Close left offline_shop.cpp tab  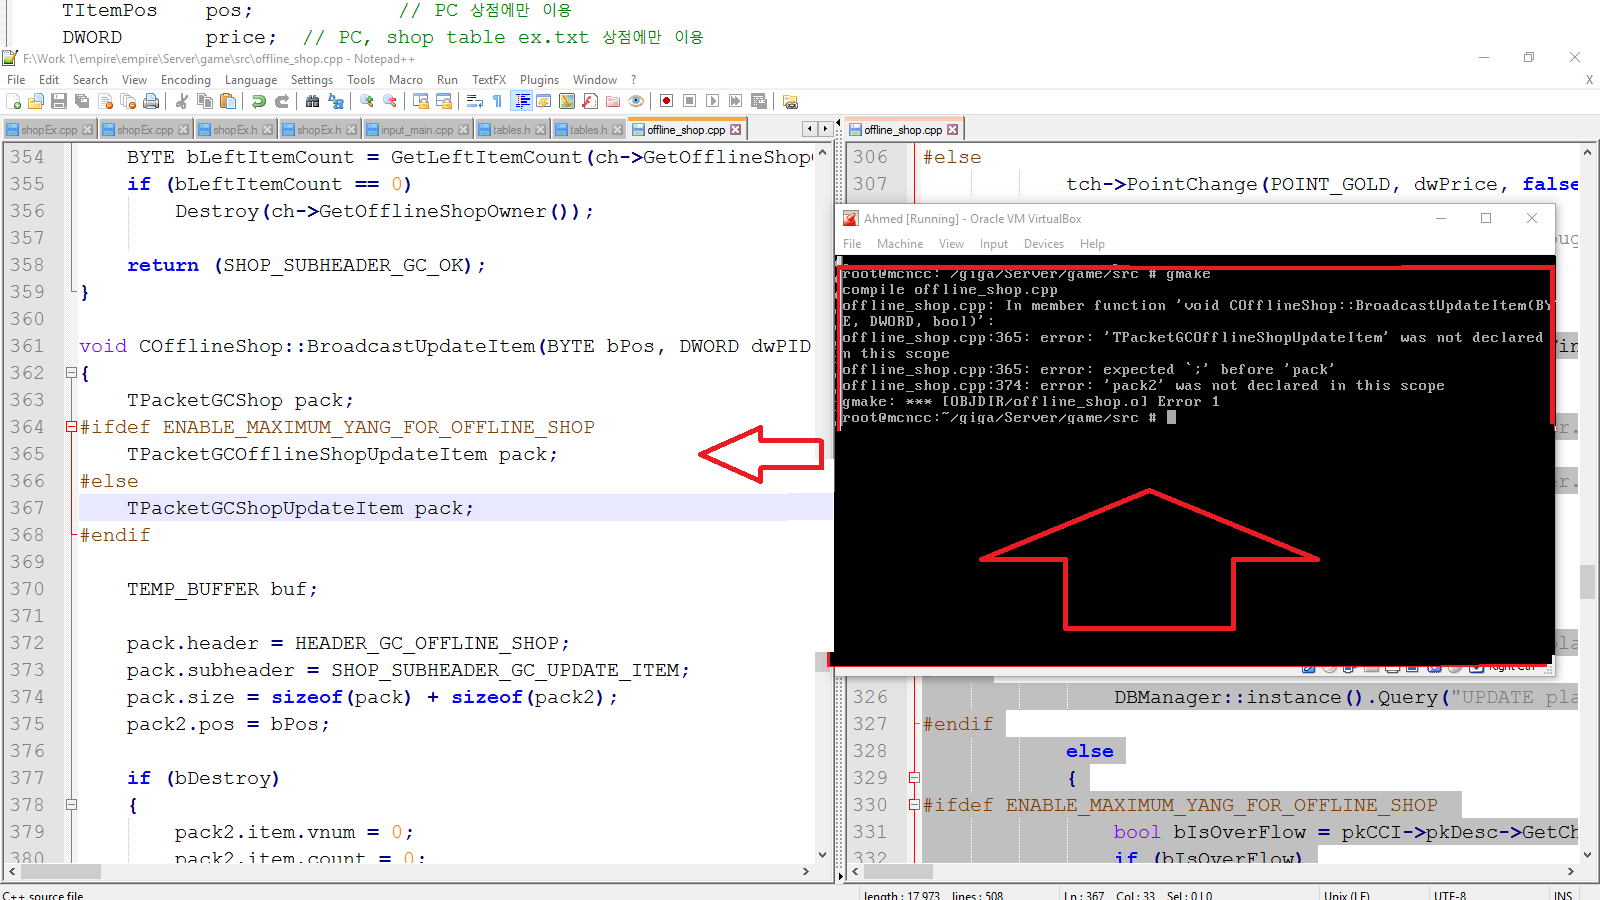(736, 130)
